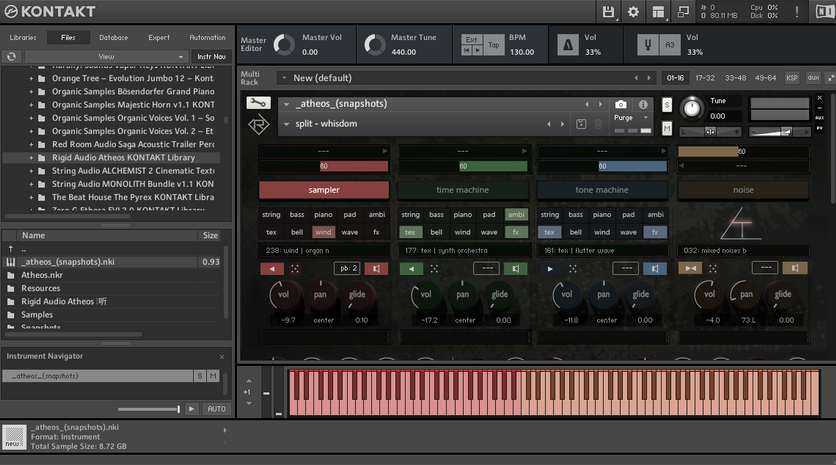836x465 pixels.
Task: Expand Orange Tree Evolution Jumbo 12 folder
Action: tap(31, 78)
